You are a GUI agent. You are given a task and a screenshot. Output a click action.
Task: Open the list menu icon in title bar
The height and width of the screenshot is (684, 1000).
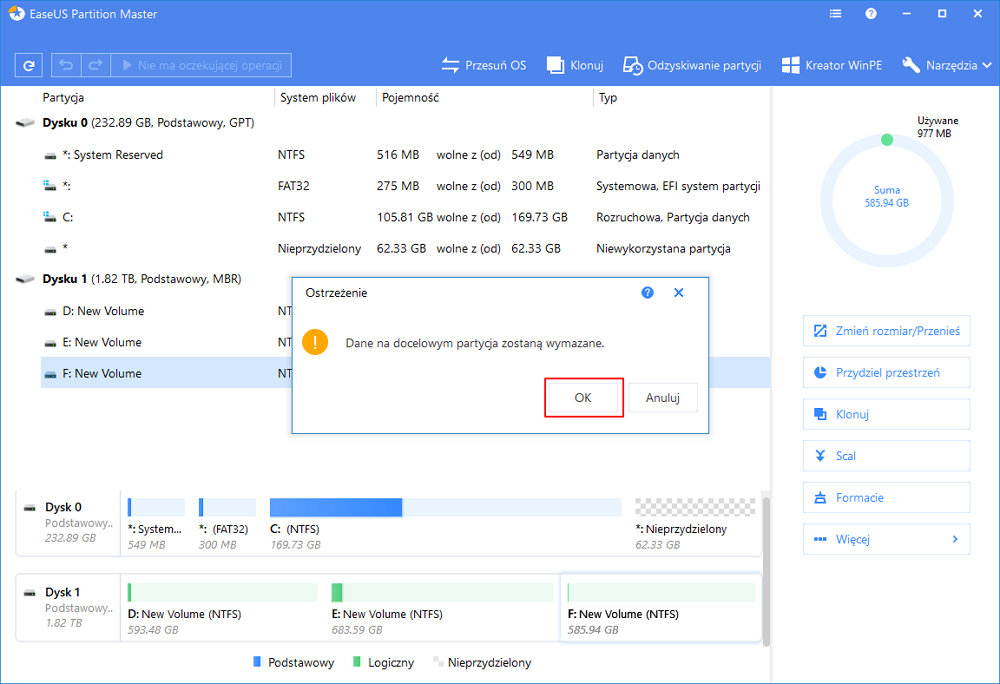[835, 13]
